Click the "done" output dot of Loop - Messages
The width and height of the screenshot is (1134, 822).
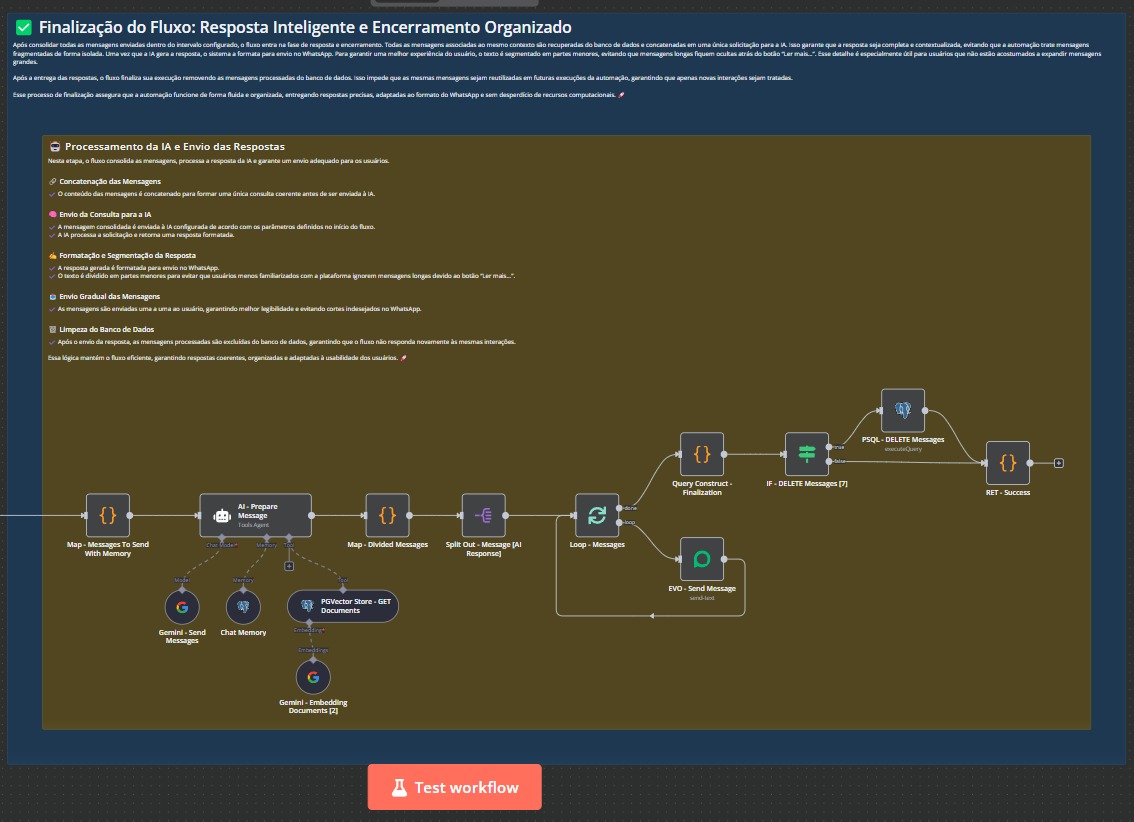pyautogui.click(x=619, y=508)
